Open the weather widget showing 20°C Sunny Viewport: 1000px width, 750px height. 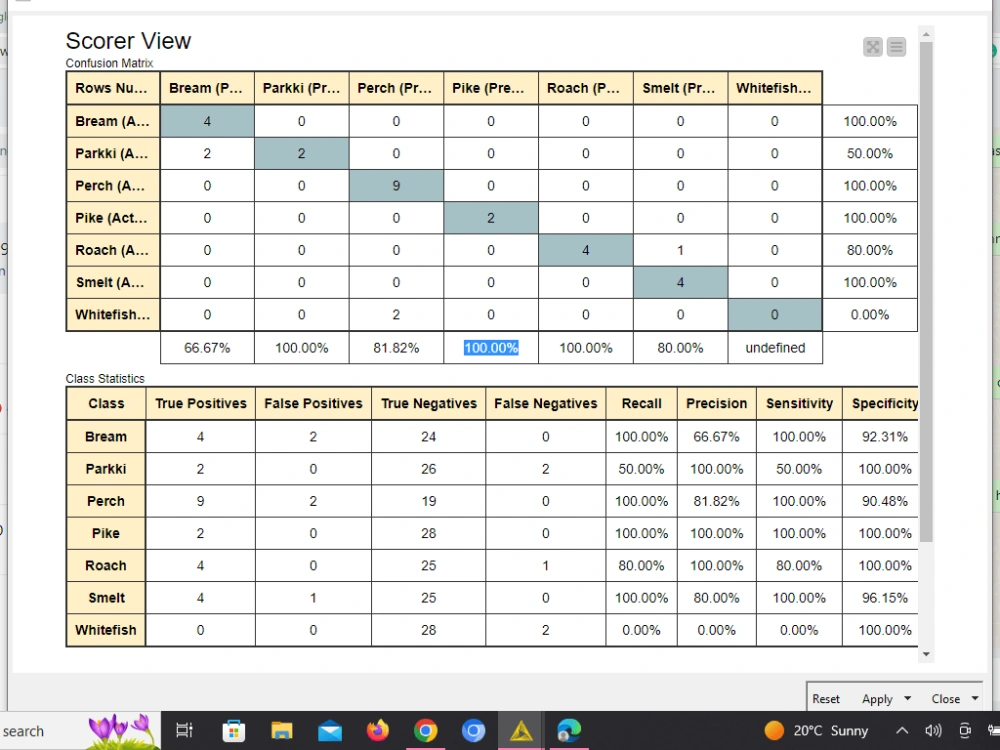(816, 731)
